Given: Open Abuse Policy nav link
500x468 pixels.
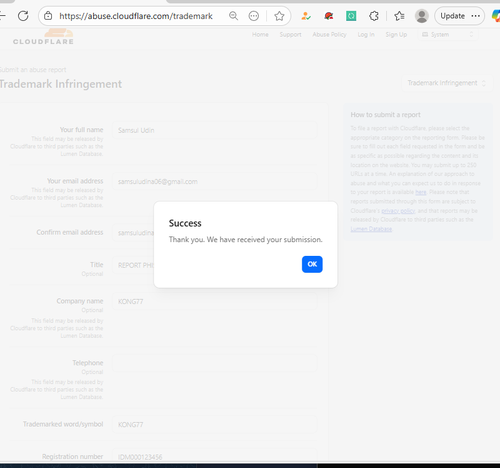Looking at the screenshot, I should (329, 34).
